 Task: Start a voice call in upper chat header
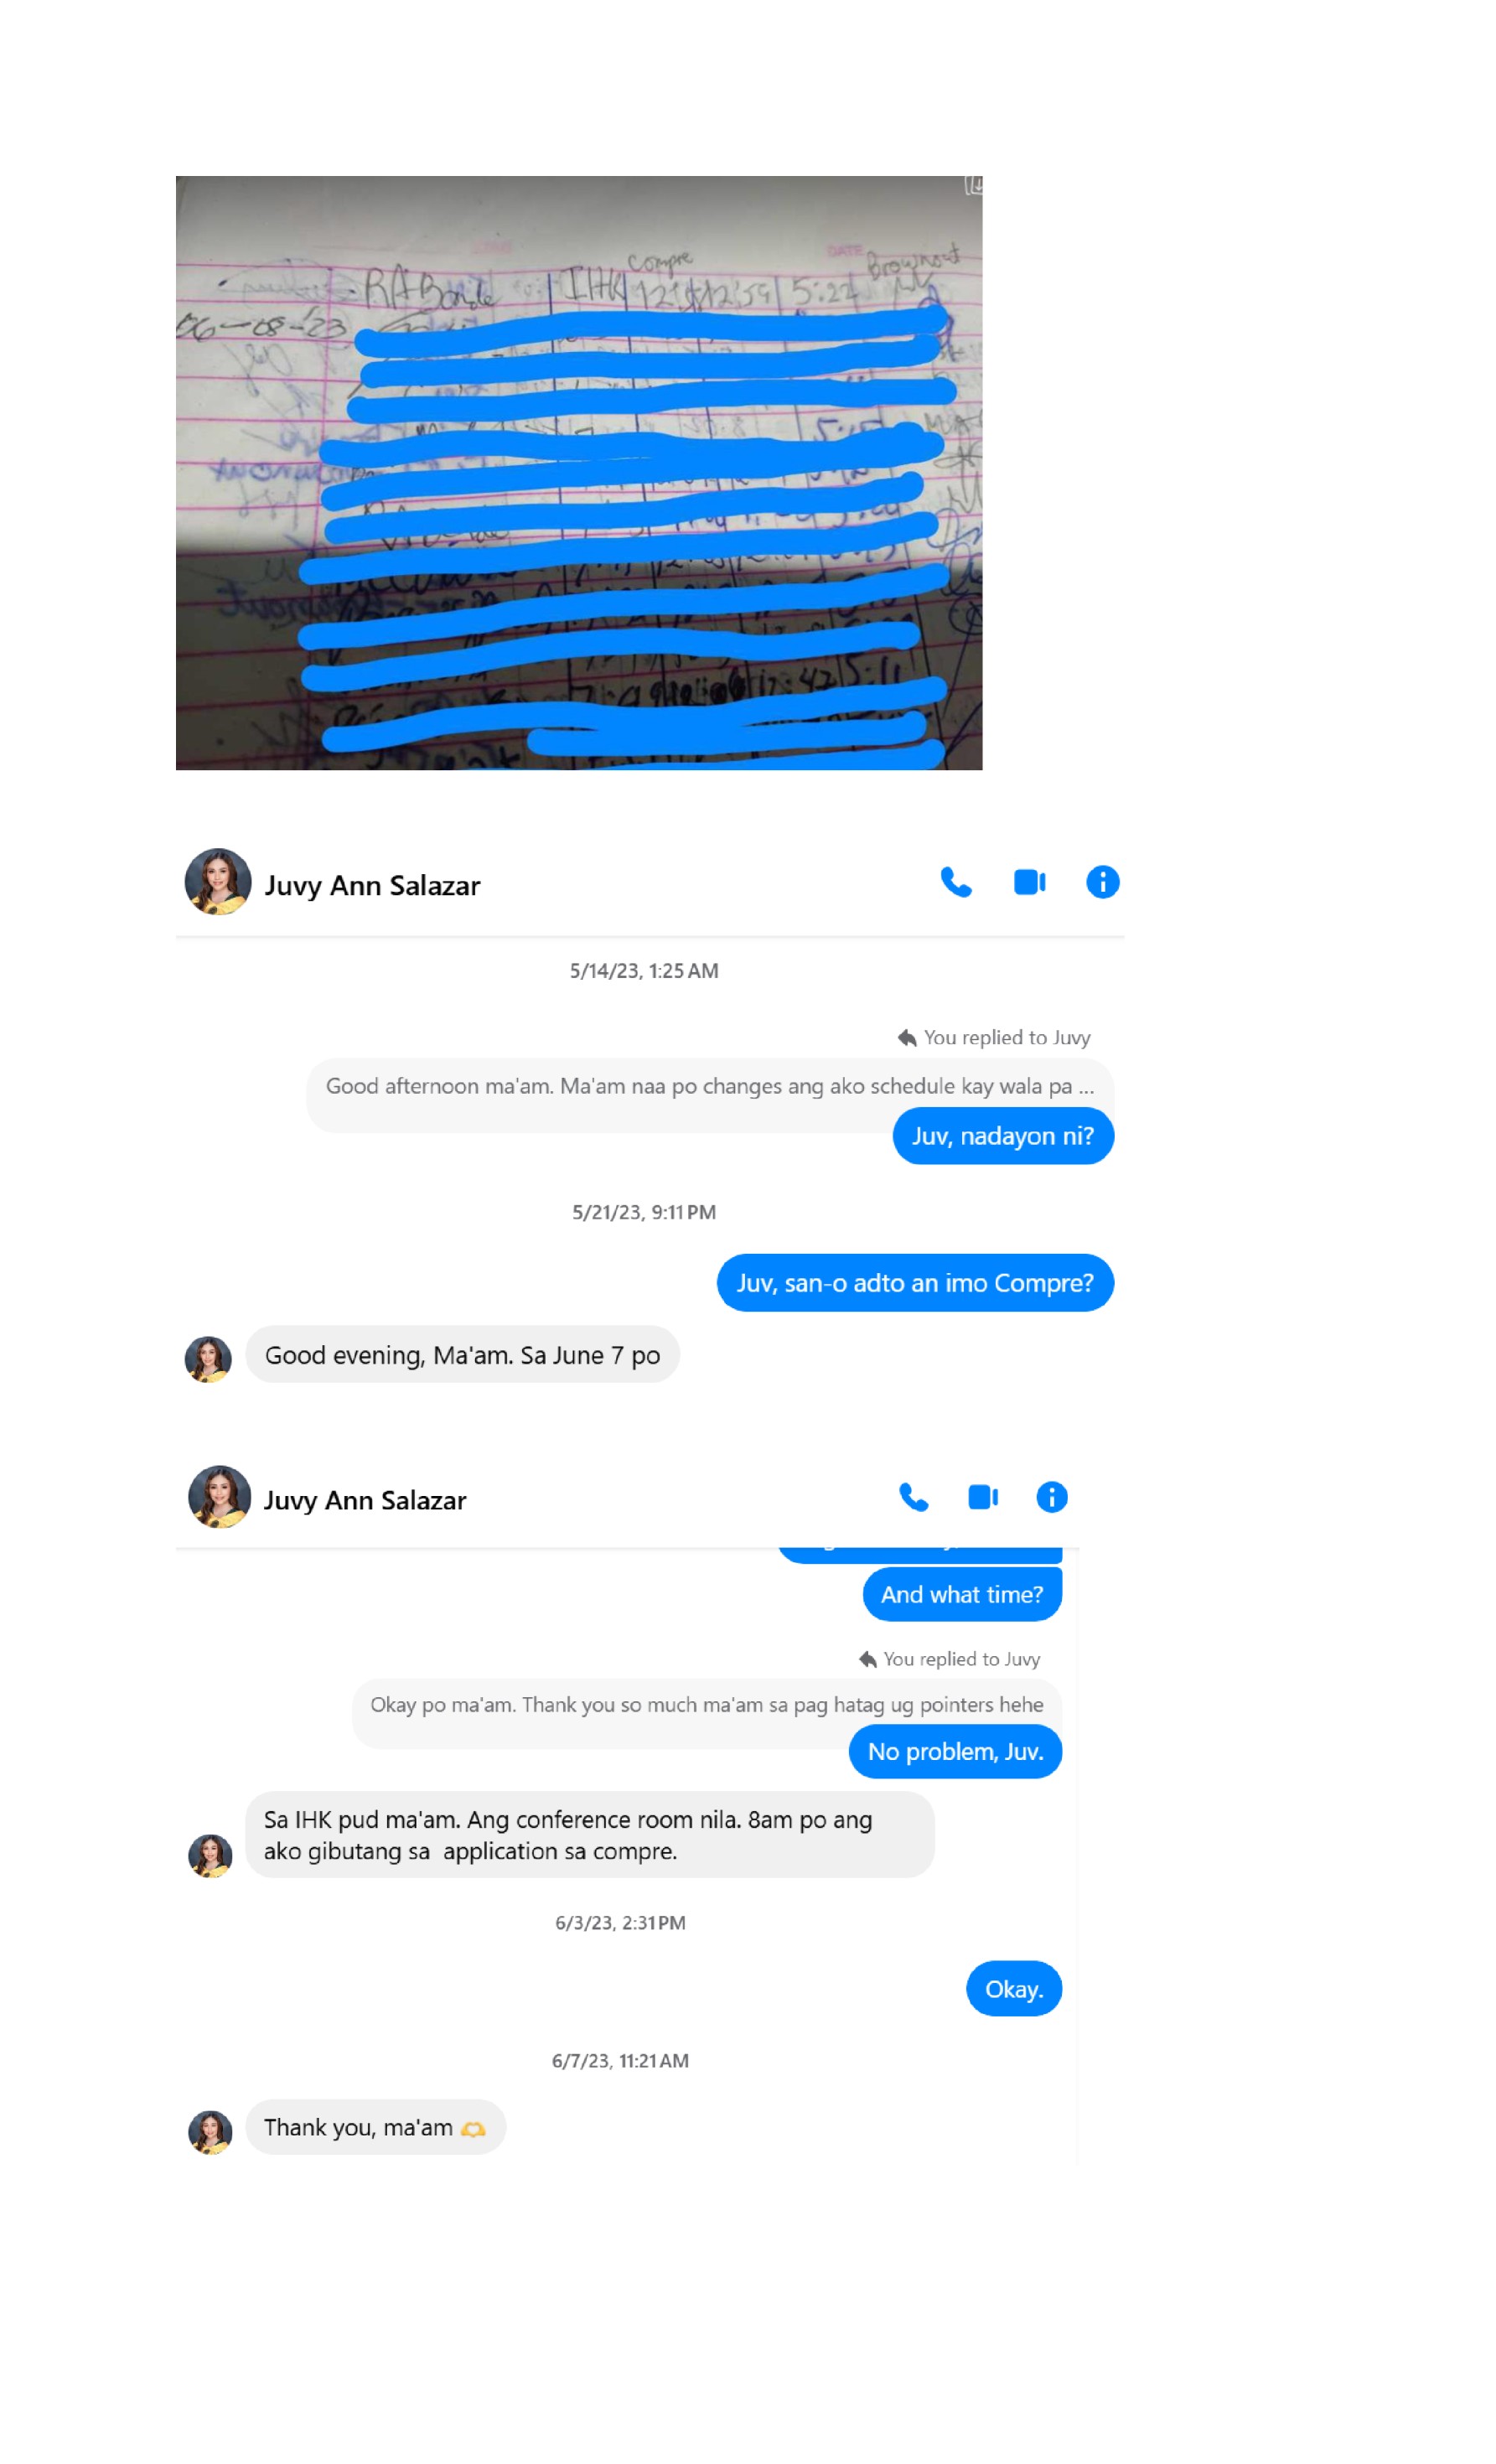[x=955, y=882]
